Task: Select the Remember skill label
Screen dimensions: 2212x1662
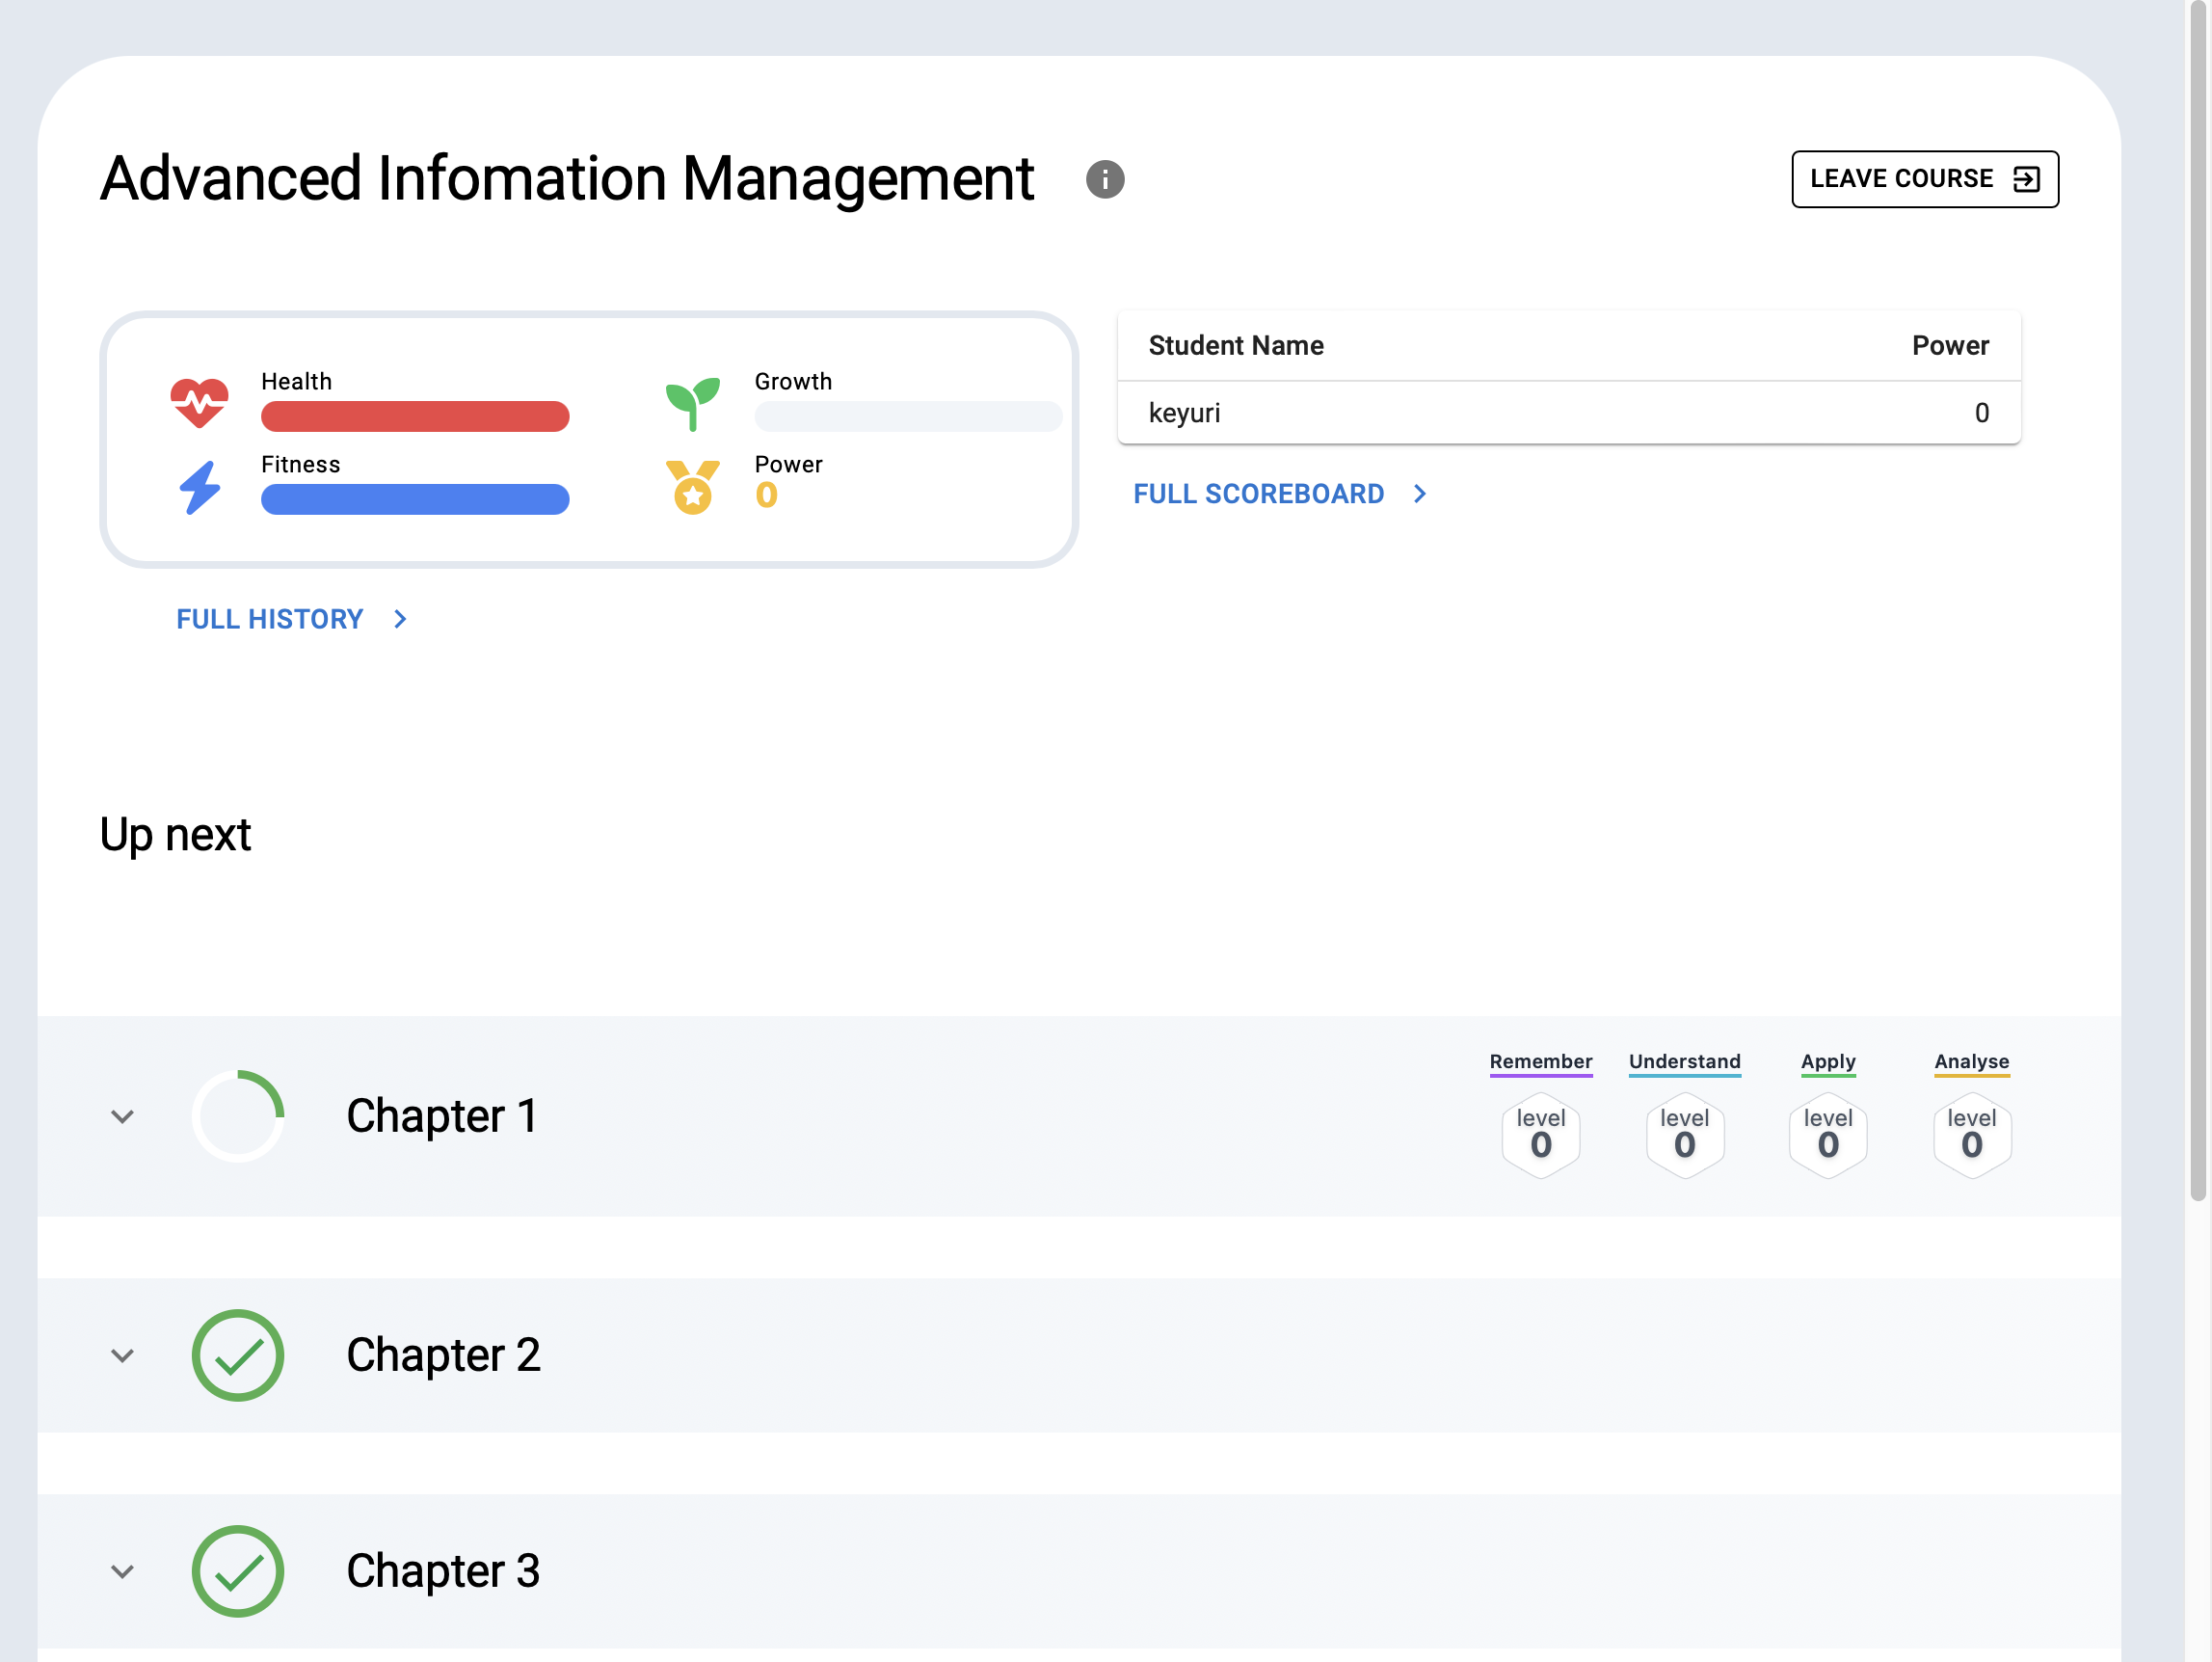Action: pos(1541,1062)
